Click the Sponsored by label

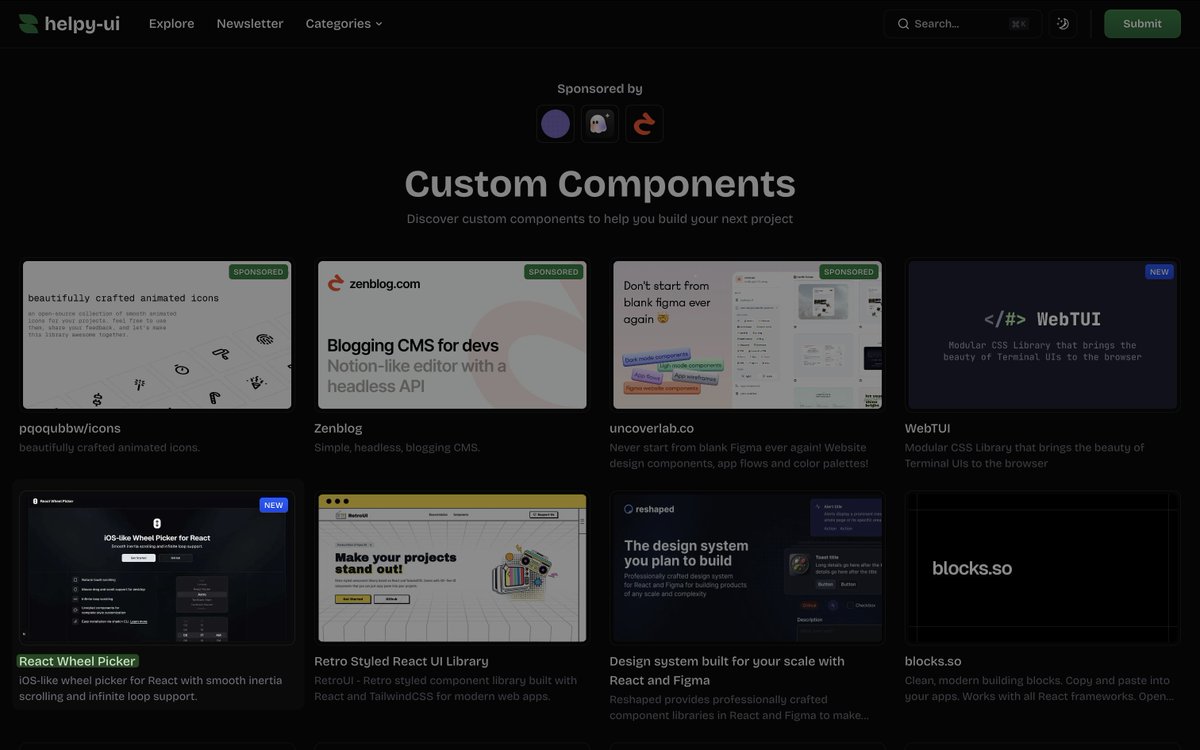pos(600,89)
